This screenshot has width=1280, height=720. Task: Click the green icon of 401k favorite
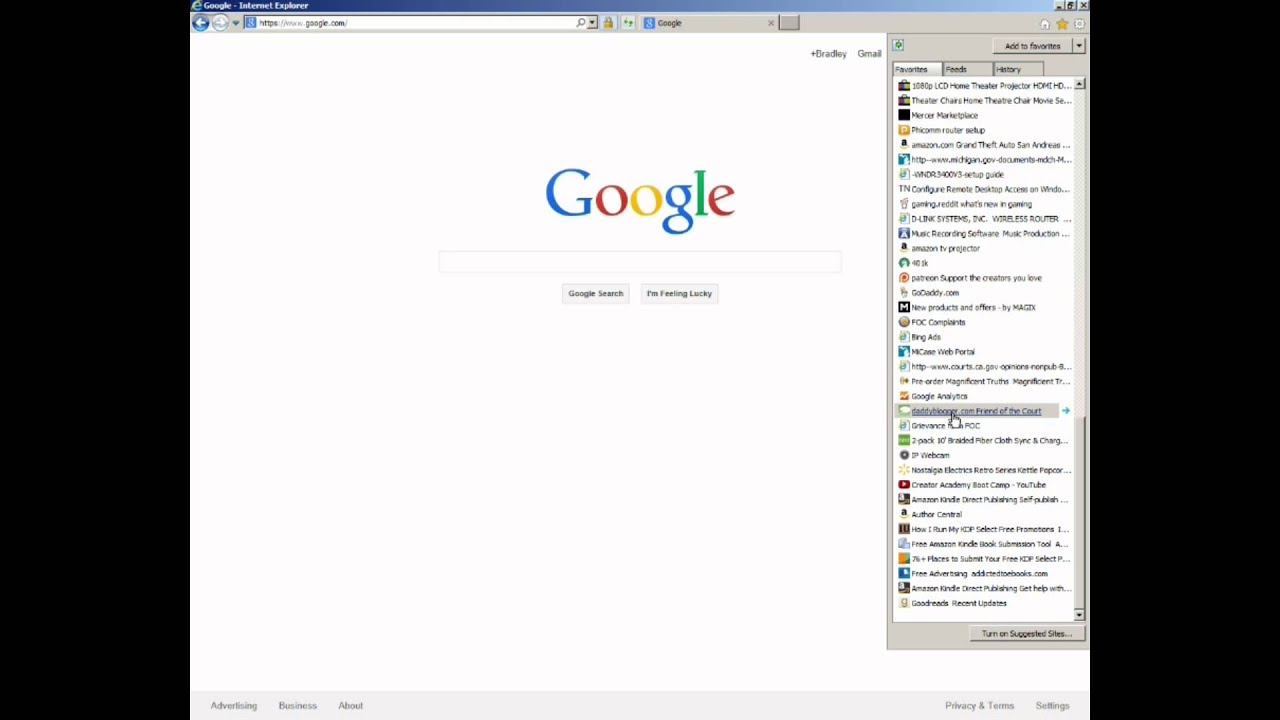(x=904, y=263)
